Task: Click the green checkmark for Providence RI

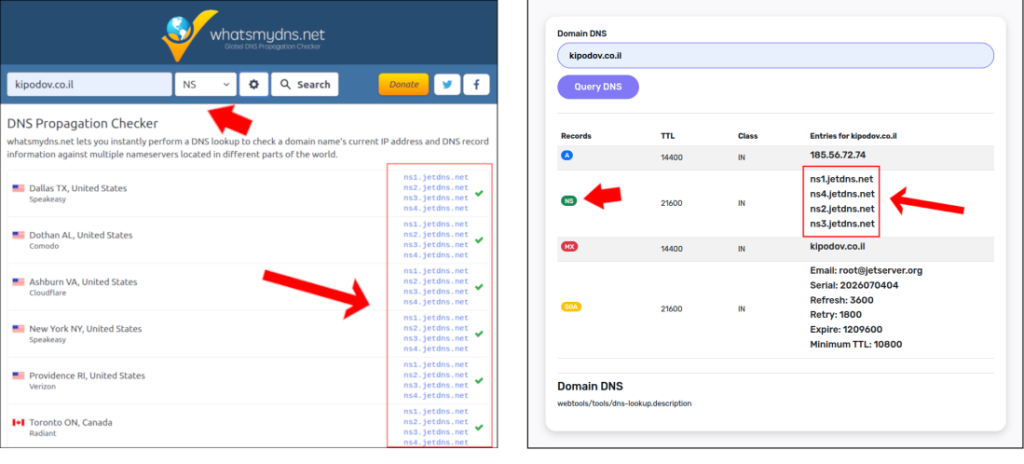Action: (x=479, y=380)
